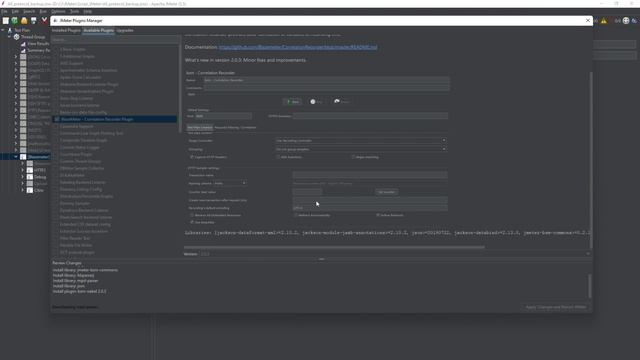Screen dimensions: 640x360
Task: Tick the Auto-Stop Listener checkbox
Action: point(57,98)
